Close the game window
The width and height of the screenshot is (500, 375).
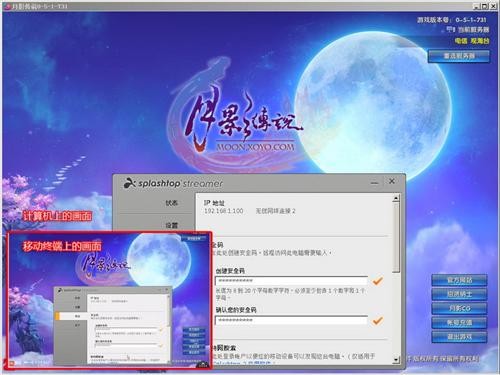tap(493, 6)
